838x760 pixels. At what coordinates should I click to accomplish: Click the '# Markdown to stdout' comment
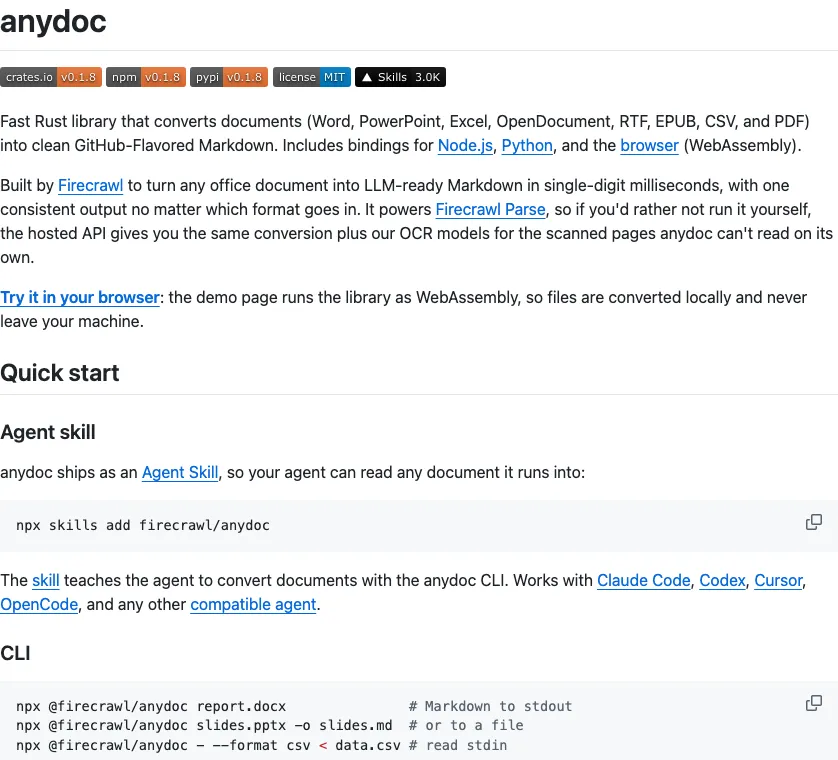point(490,707)
